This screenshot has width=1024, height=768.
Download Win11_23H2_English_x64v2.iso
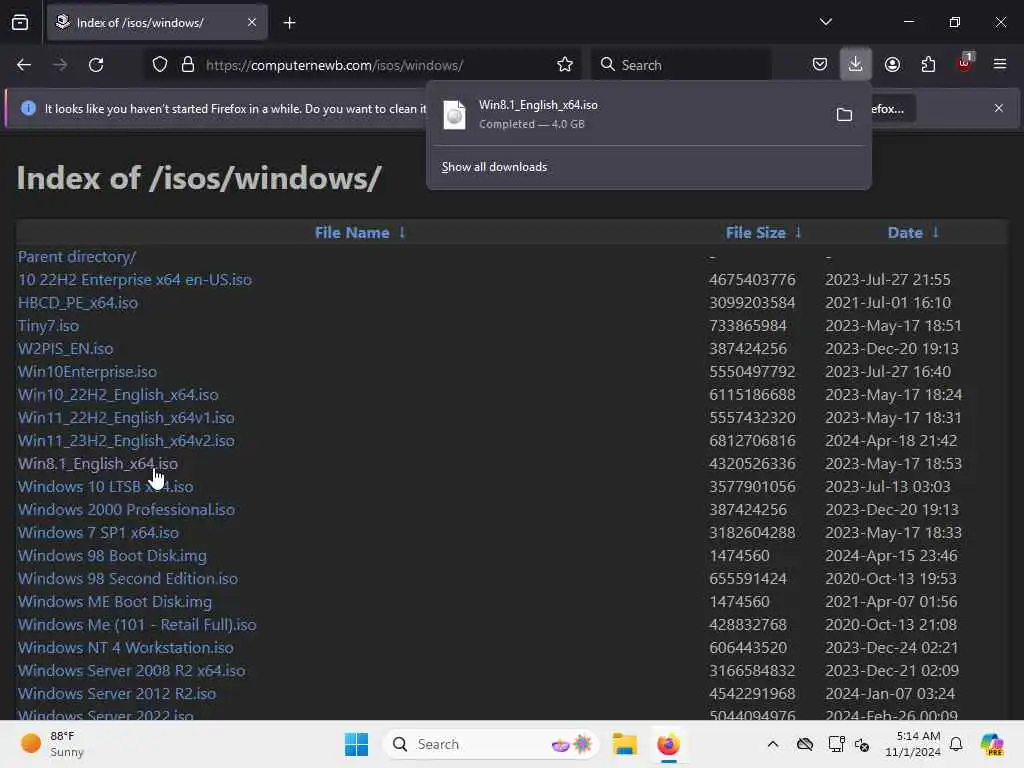point(126,441)
